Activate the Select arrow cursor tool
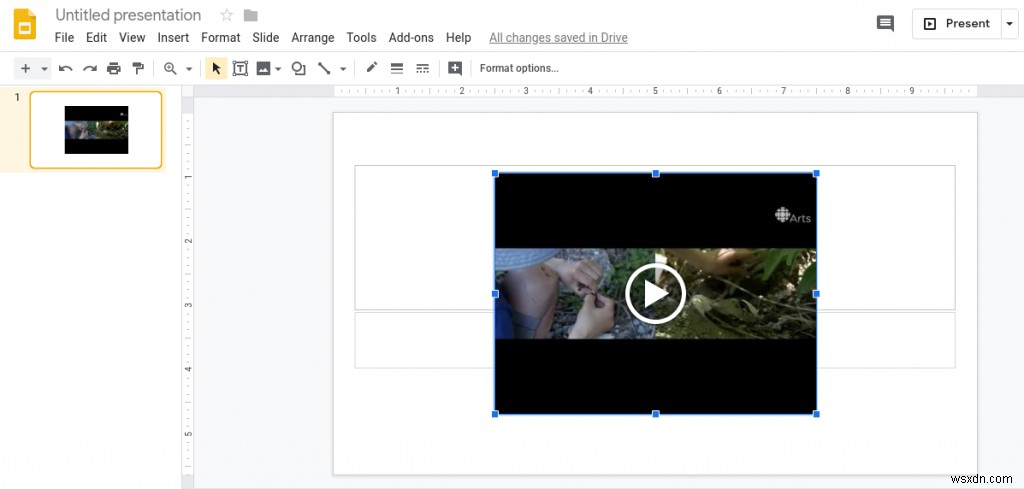This screenshot has width=1024, height=489. 216,68
